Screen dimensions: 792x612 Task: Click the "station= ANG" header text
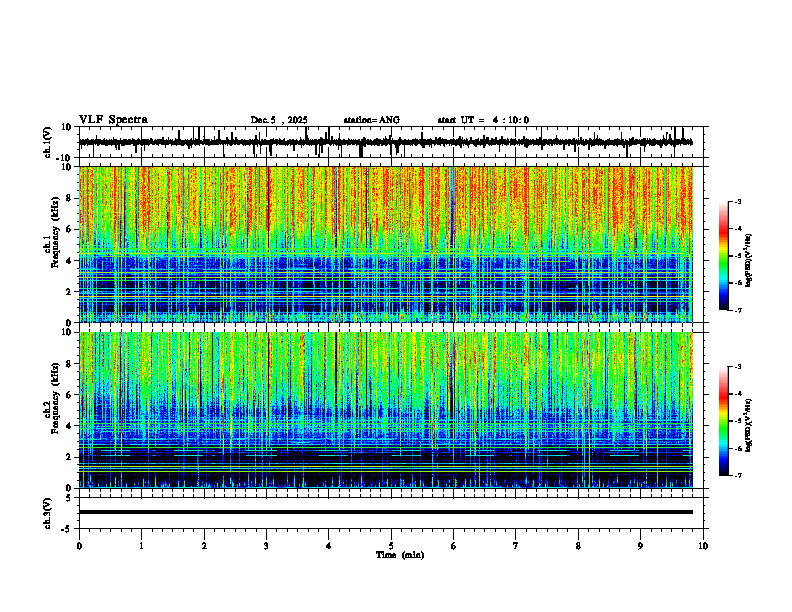point(372,120)
